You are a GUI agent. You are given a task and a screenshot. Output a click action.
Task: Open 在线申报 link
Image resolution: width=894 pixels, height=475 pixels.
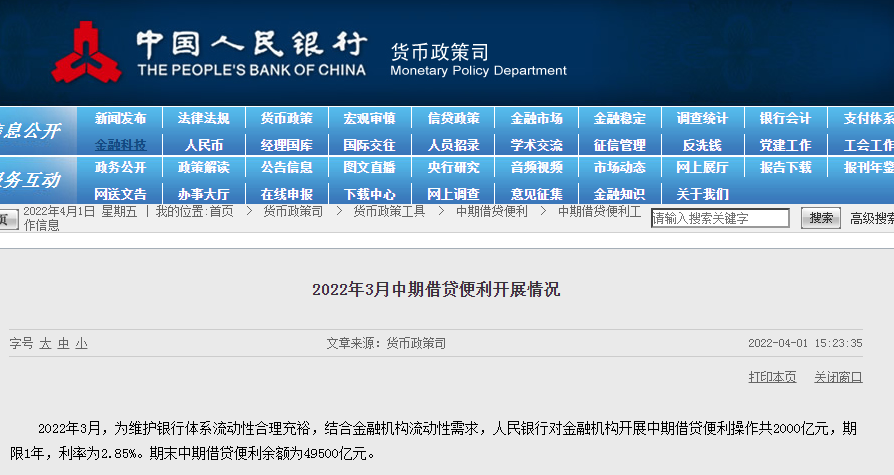[x=287, y=194]
